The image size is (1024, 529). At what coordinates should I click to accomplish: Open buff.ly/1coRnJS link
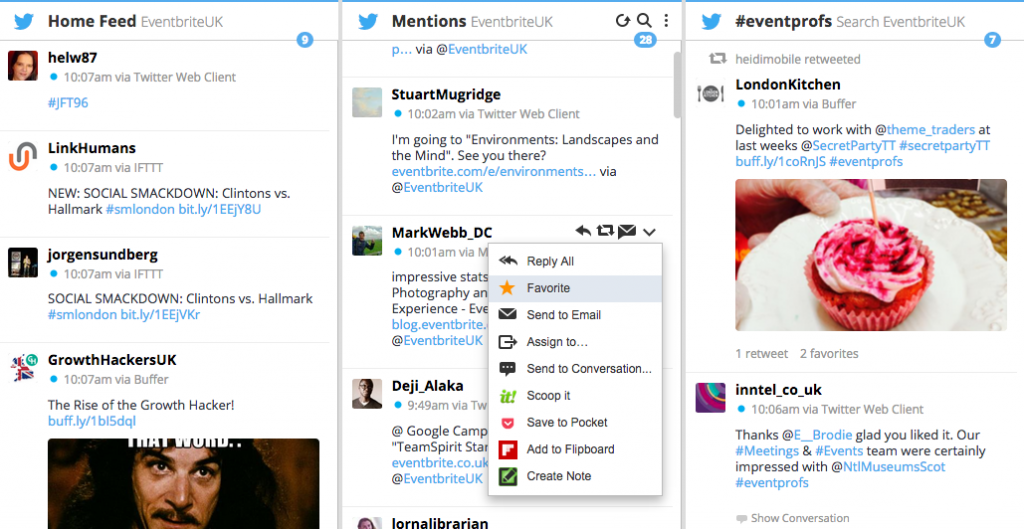780,161
